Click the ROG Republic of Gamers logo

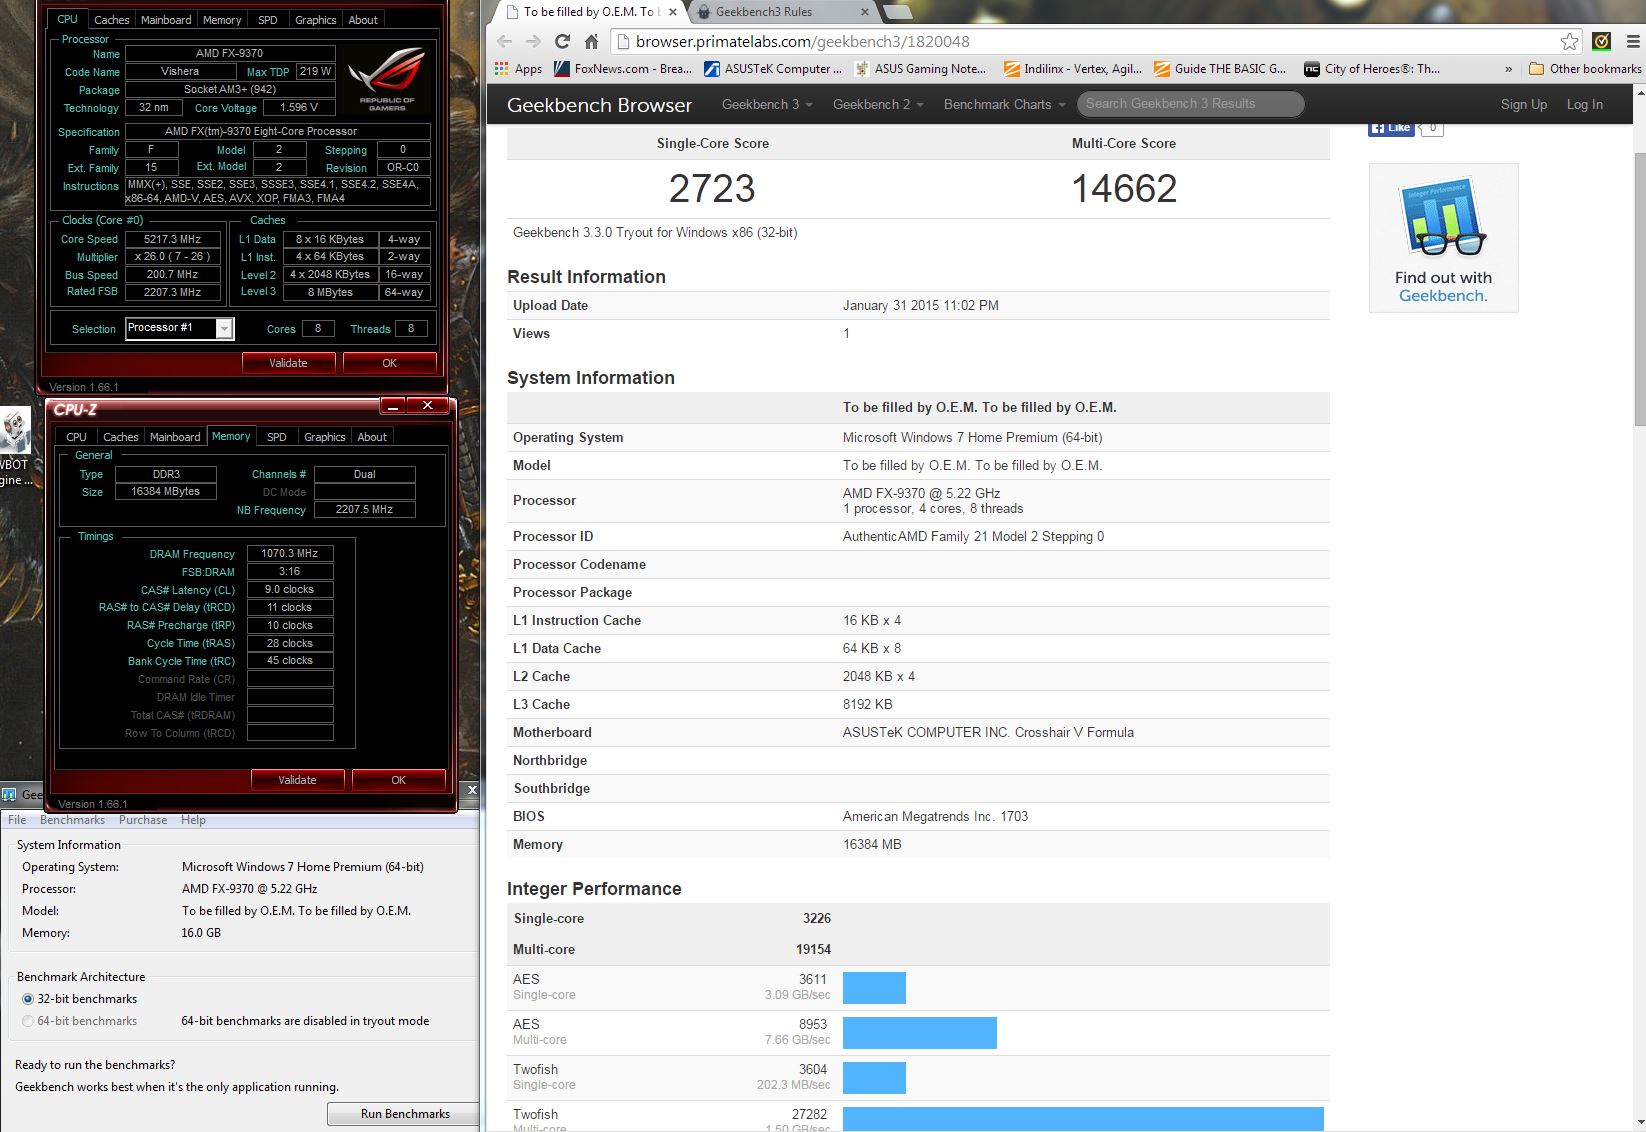click(386, 80)
